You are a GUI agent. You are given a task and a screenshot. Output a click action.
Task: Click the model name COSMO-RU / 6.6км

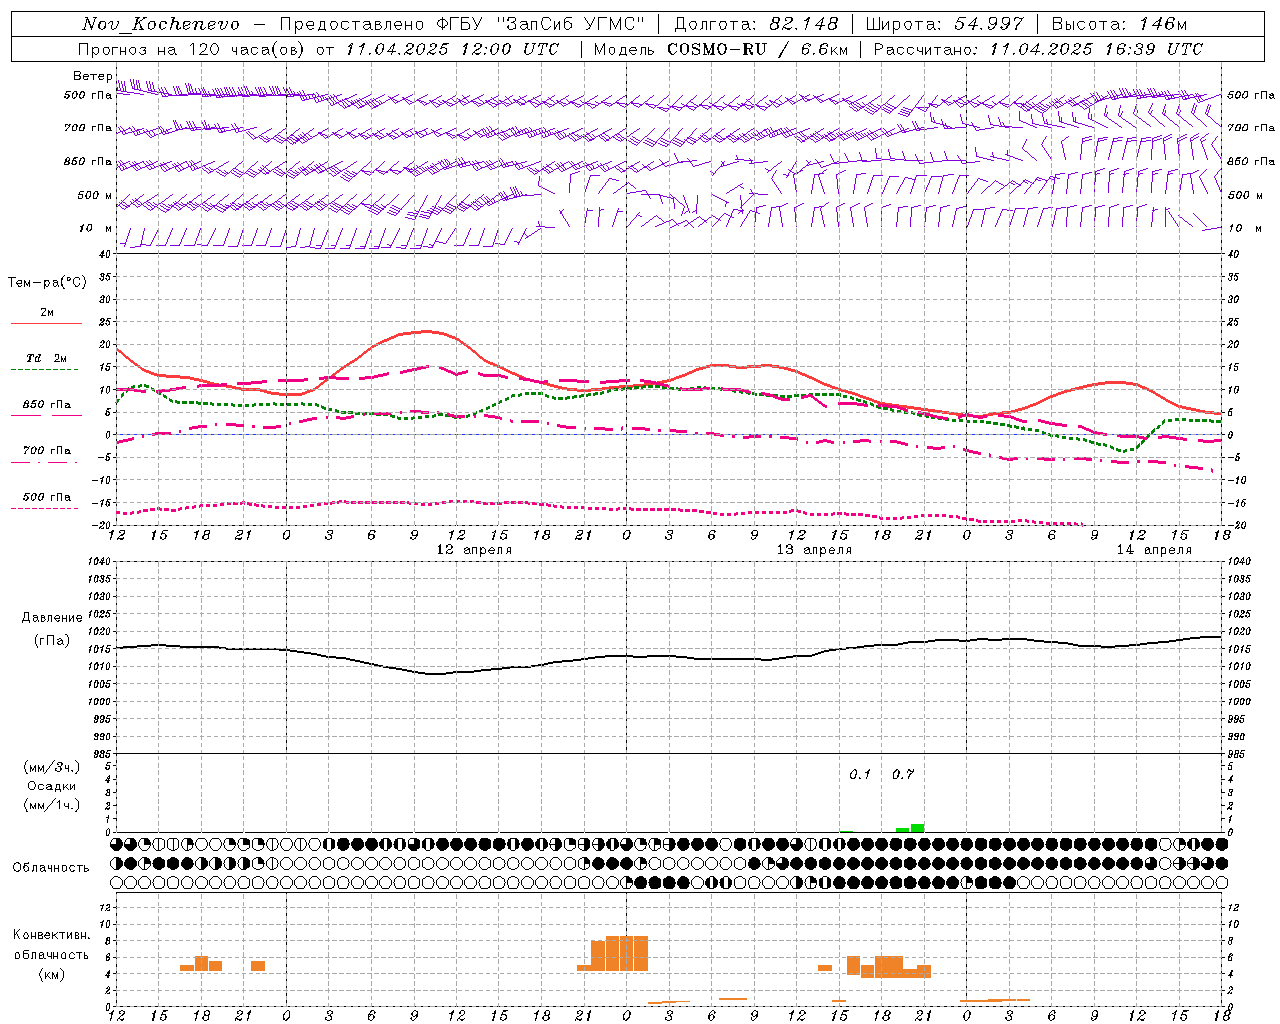[x=757, y=49]
